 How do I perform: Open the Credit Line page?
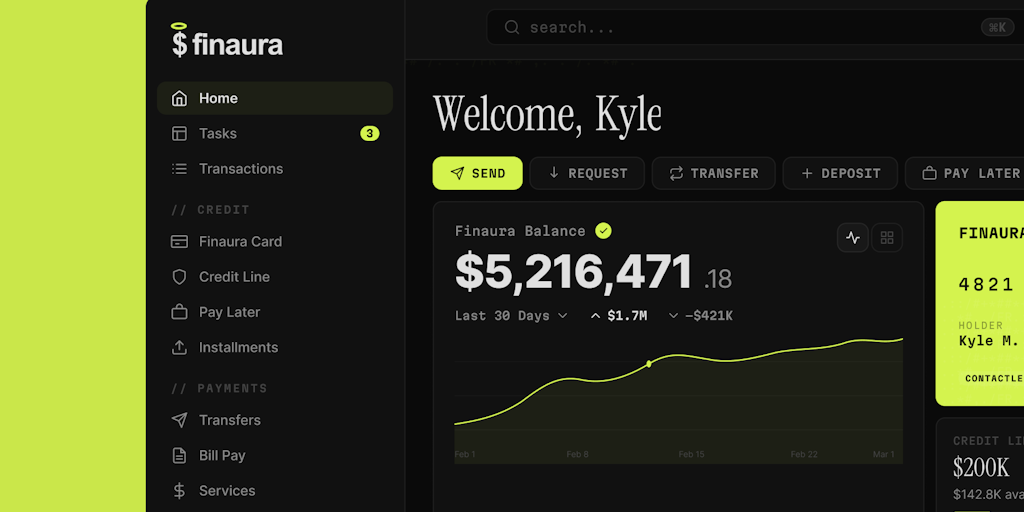coord(275,277)
